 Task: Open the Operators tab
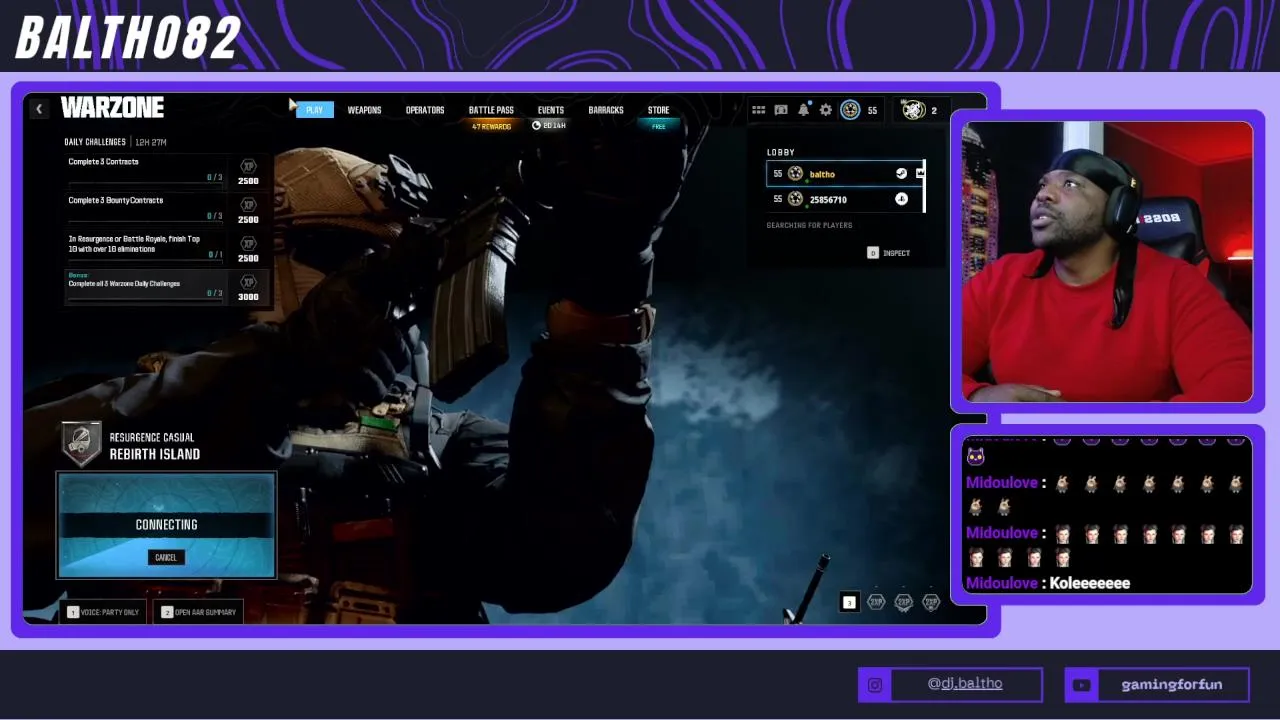pyautogui.click(x=425, y=110)
